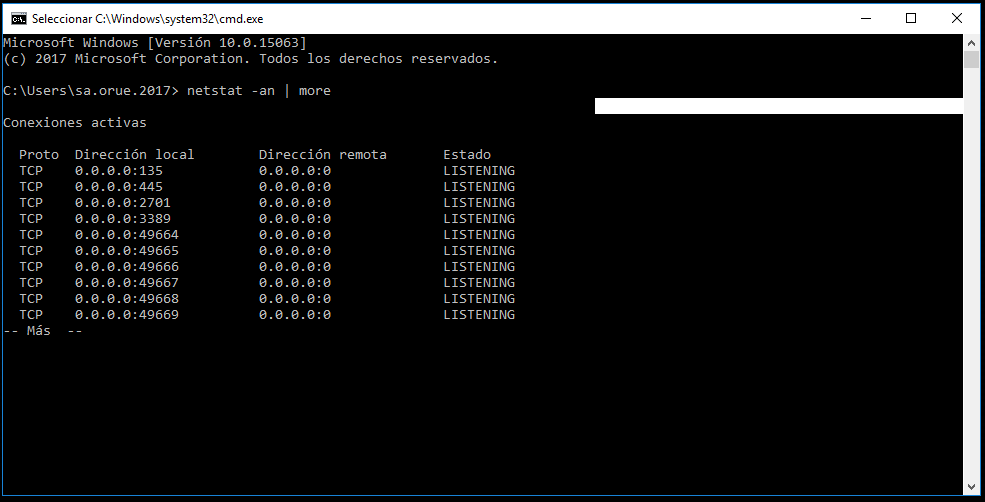Click the 'Dirección local' column header
985x502 pixels.
[x=134, y=155]
